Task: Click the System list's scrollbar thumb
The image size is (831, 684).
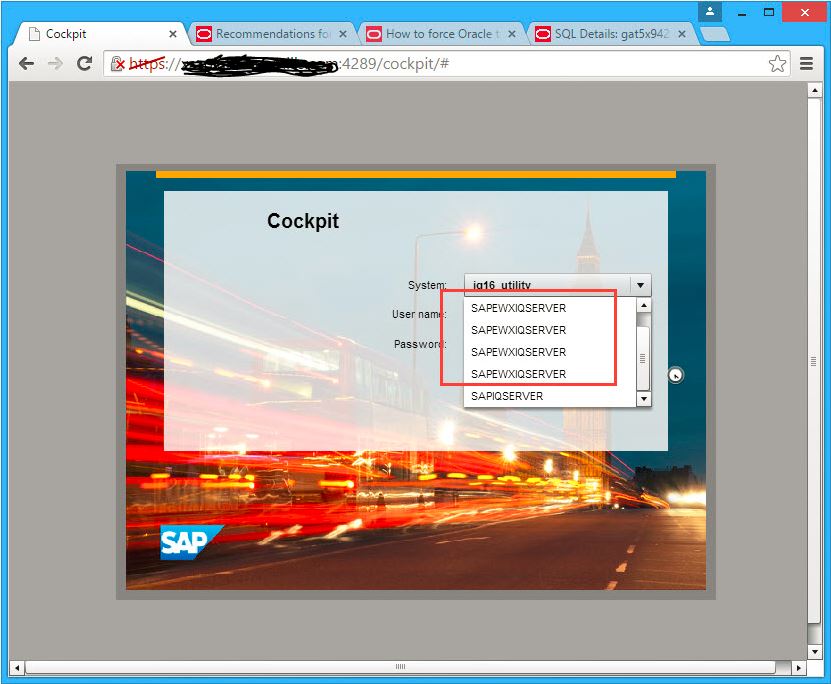Action: pyautogui.click(x=643, y=358)
